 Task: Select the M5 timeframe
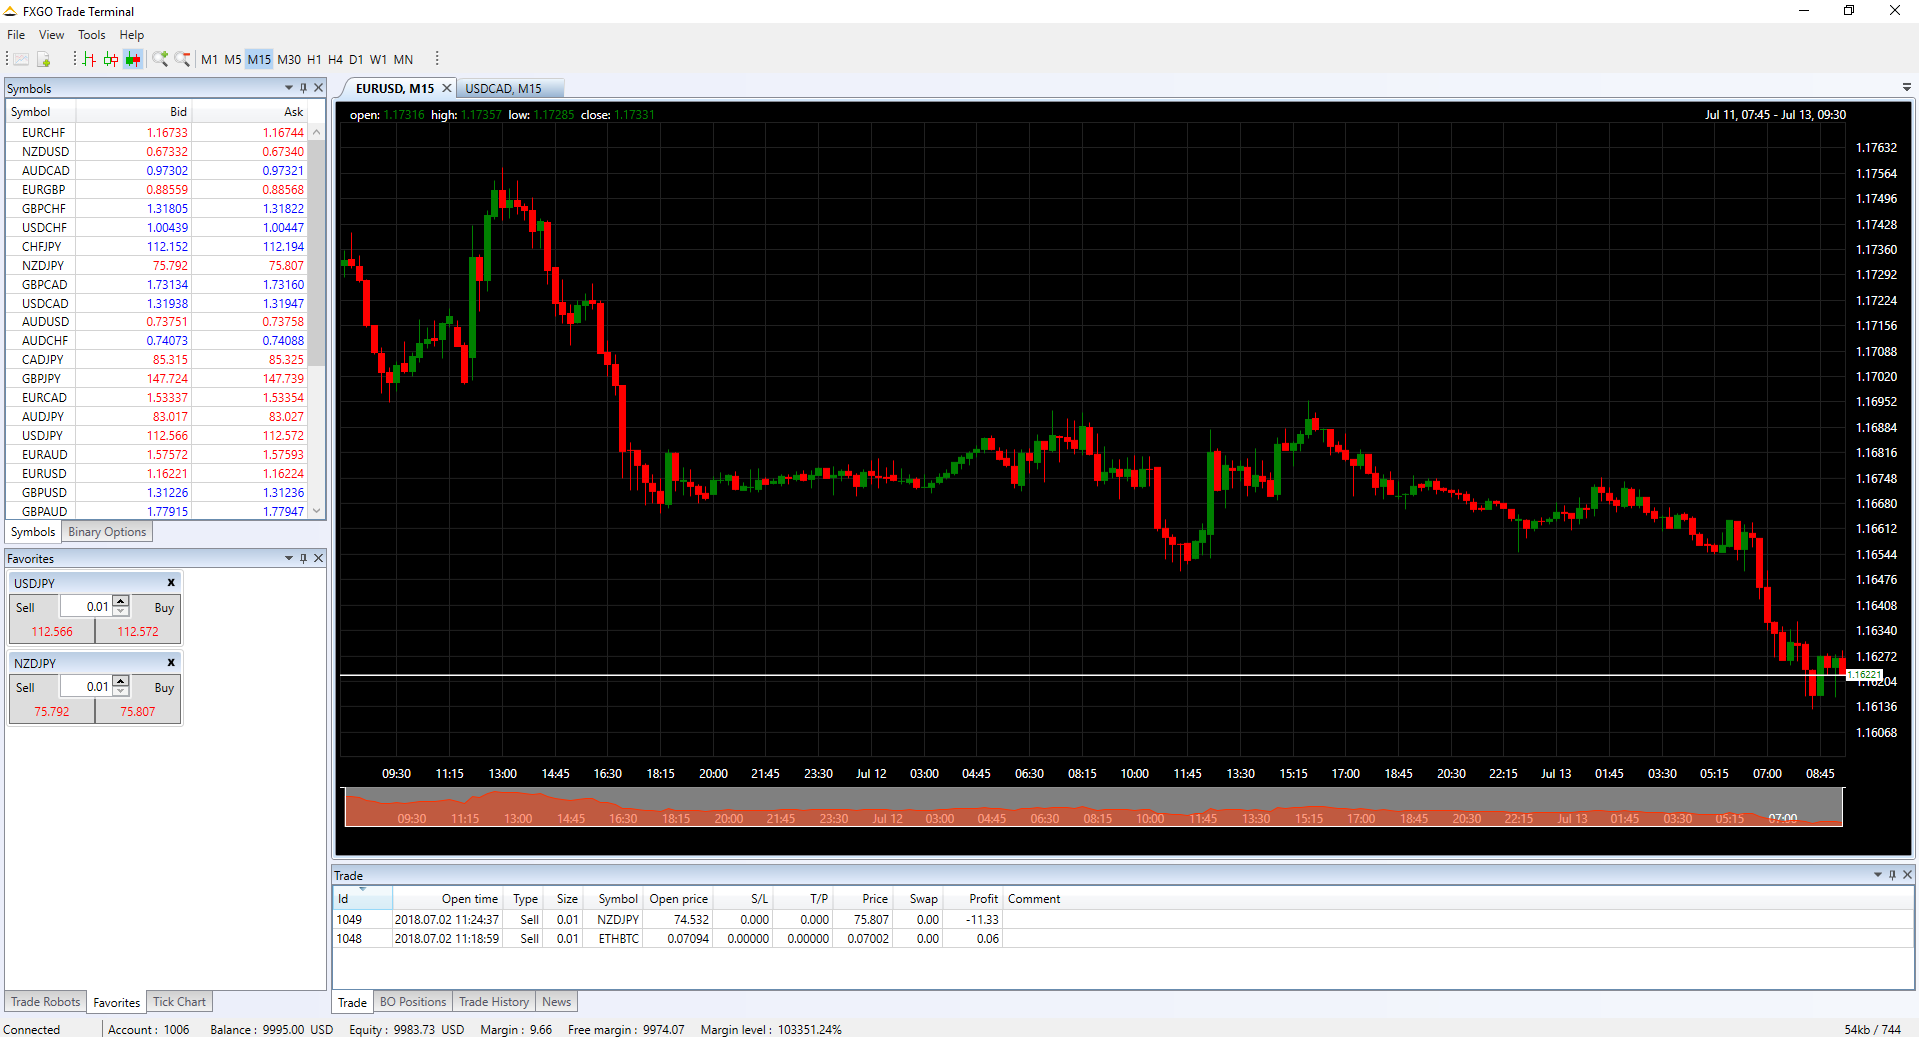(x=233, y=60)
